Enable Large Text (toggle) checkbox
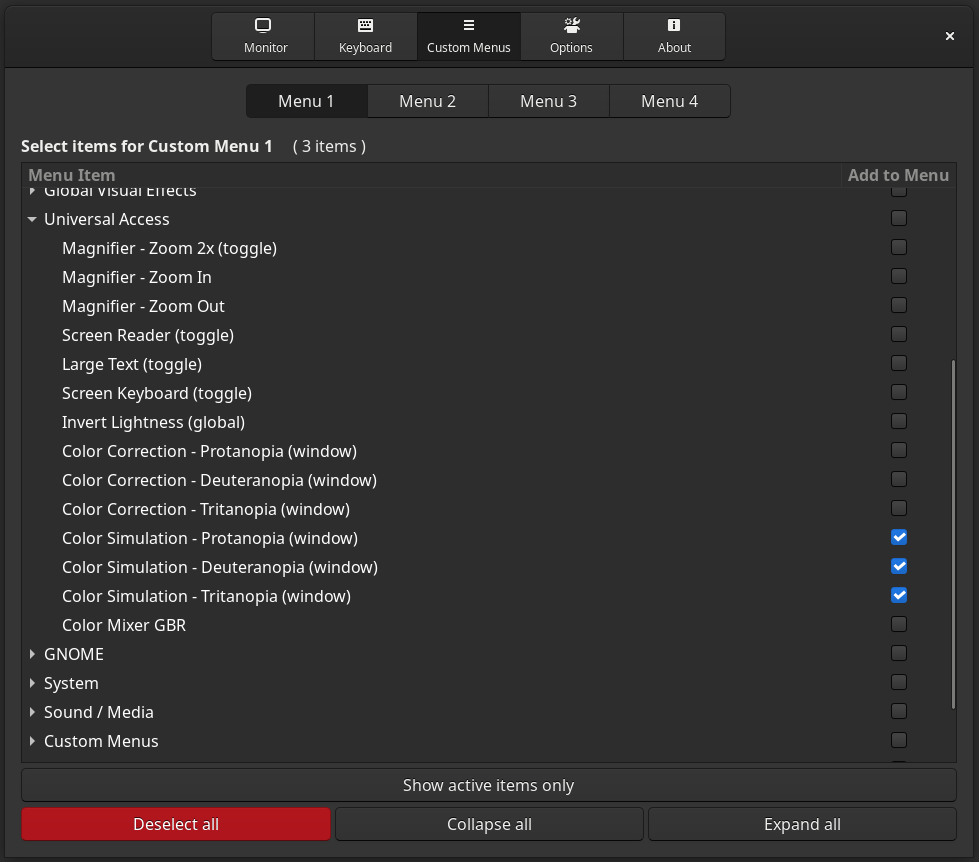 [898, 363]
